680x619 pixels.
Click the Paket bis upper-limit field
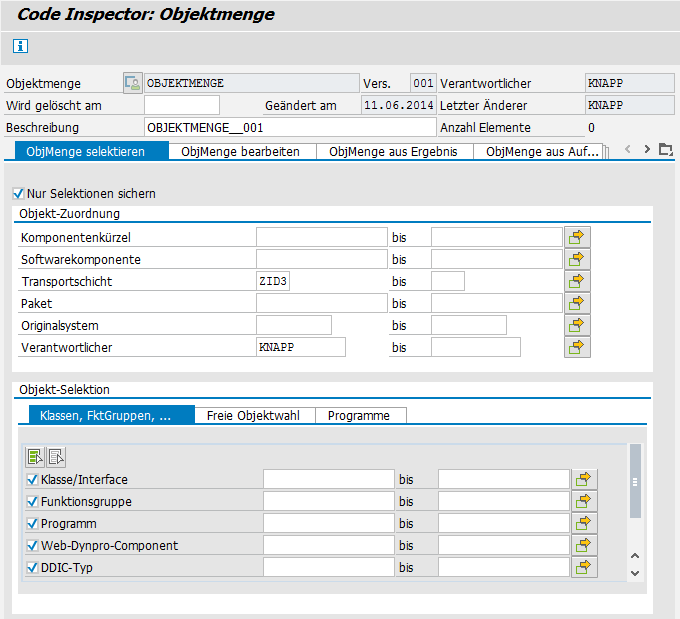pyautogui.click(x=497, y=303)
